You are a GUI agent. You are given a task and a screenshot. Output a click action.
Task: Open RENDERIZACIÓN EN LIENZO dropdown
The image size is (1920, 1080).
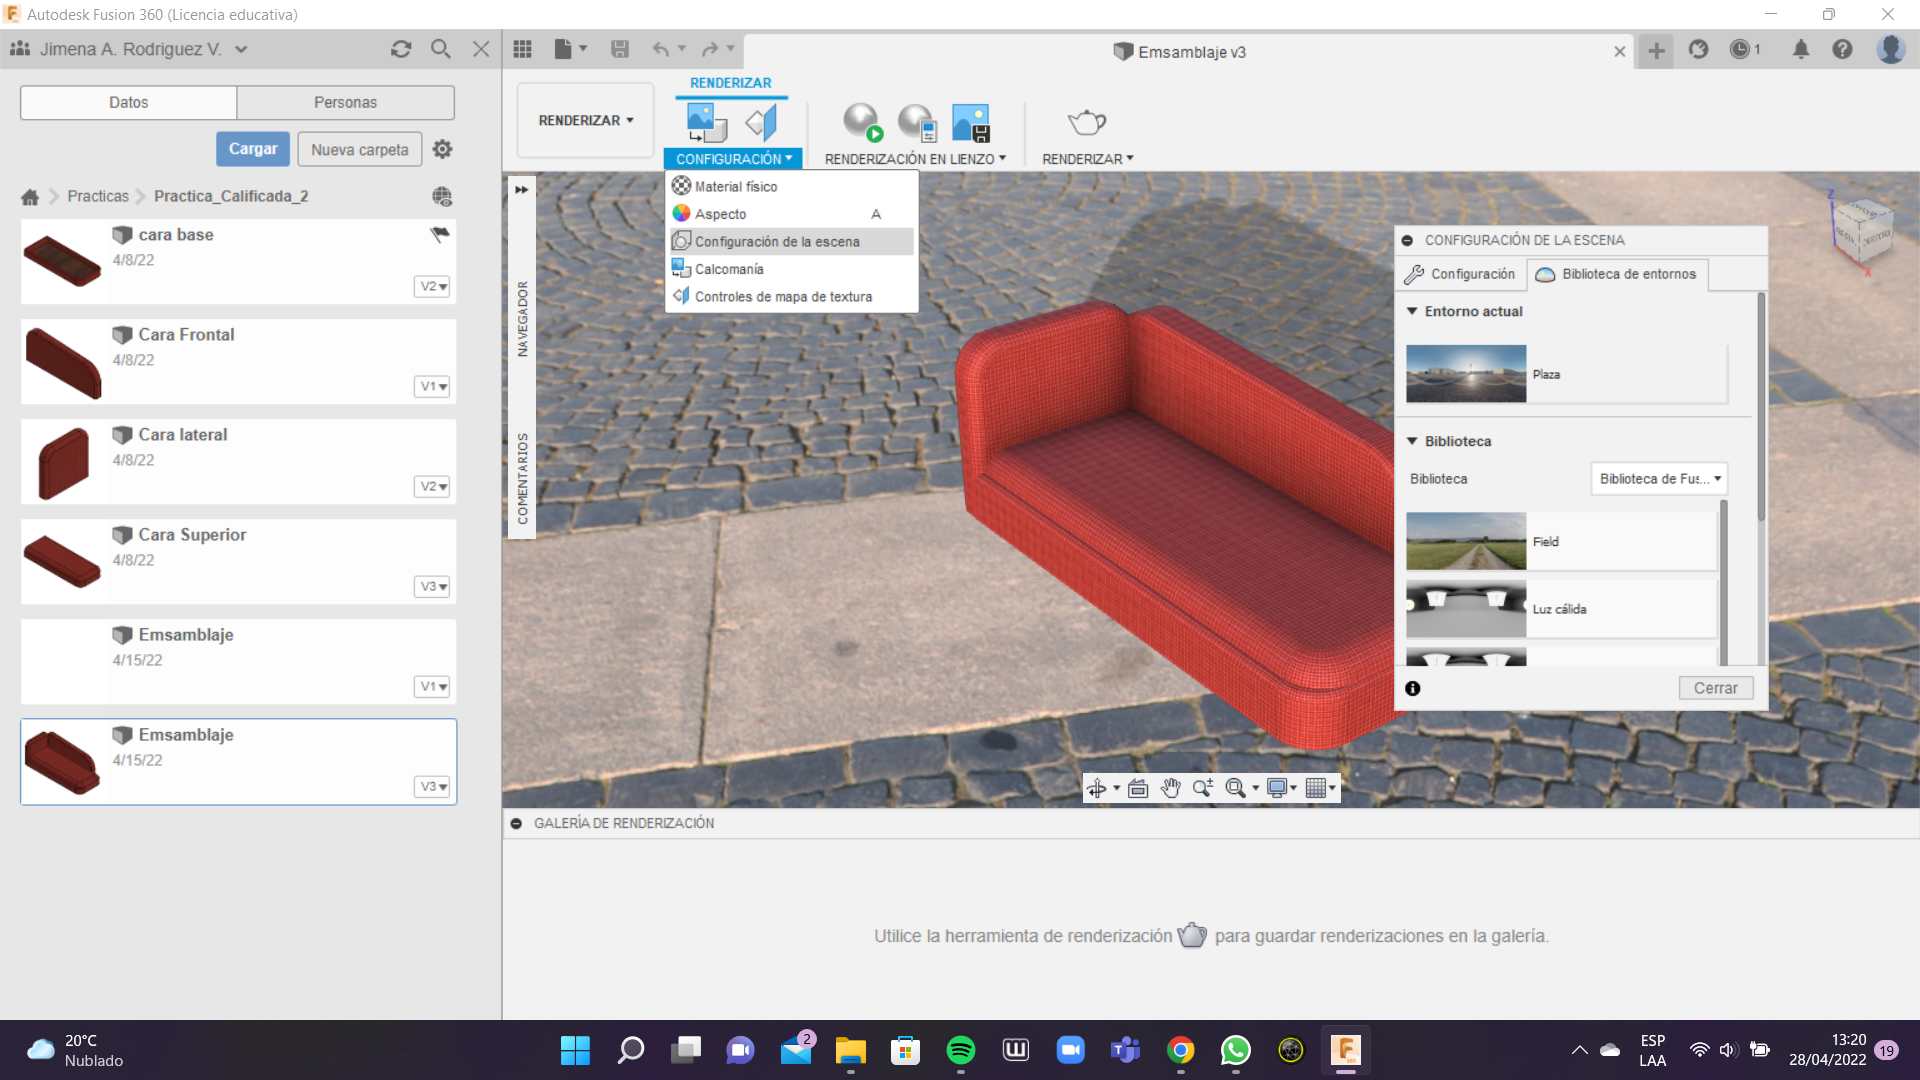coord(915,159)
